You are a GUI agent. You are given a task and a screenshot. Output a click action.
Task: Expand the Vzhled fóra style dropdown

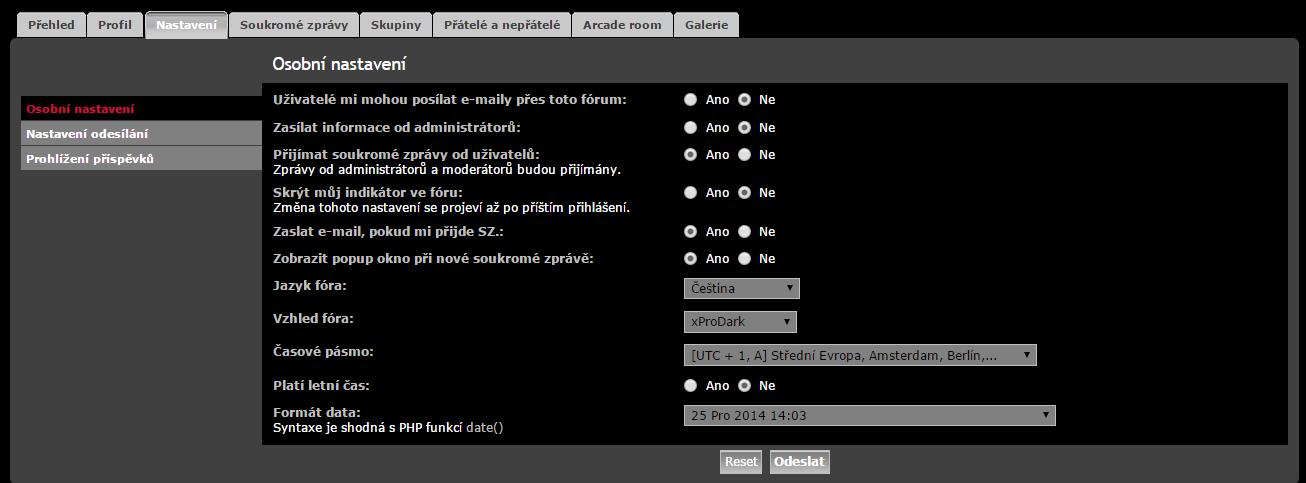[x=740, y=322]
